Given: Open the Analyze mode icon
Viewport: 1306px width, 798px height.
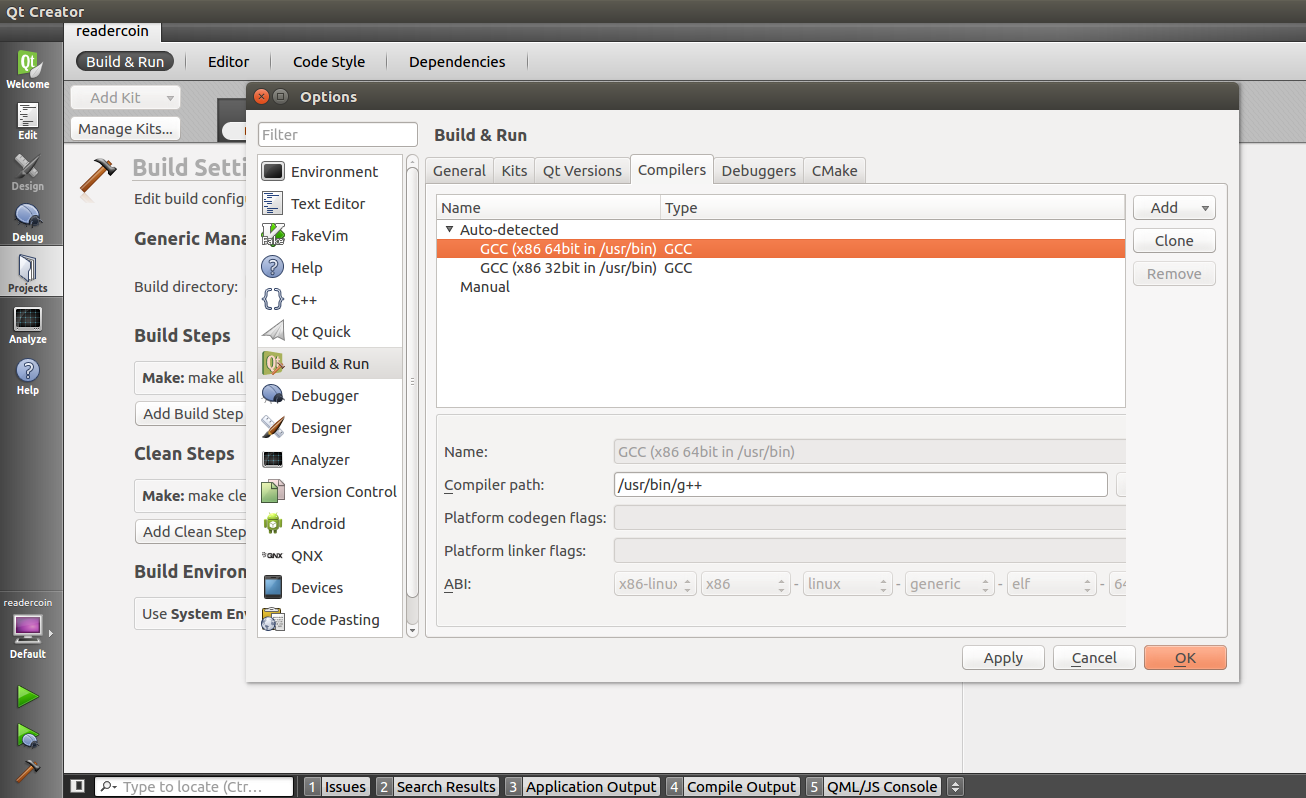Looking at the screenshot, I should tap(28, 325).
